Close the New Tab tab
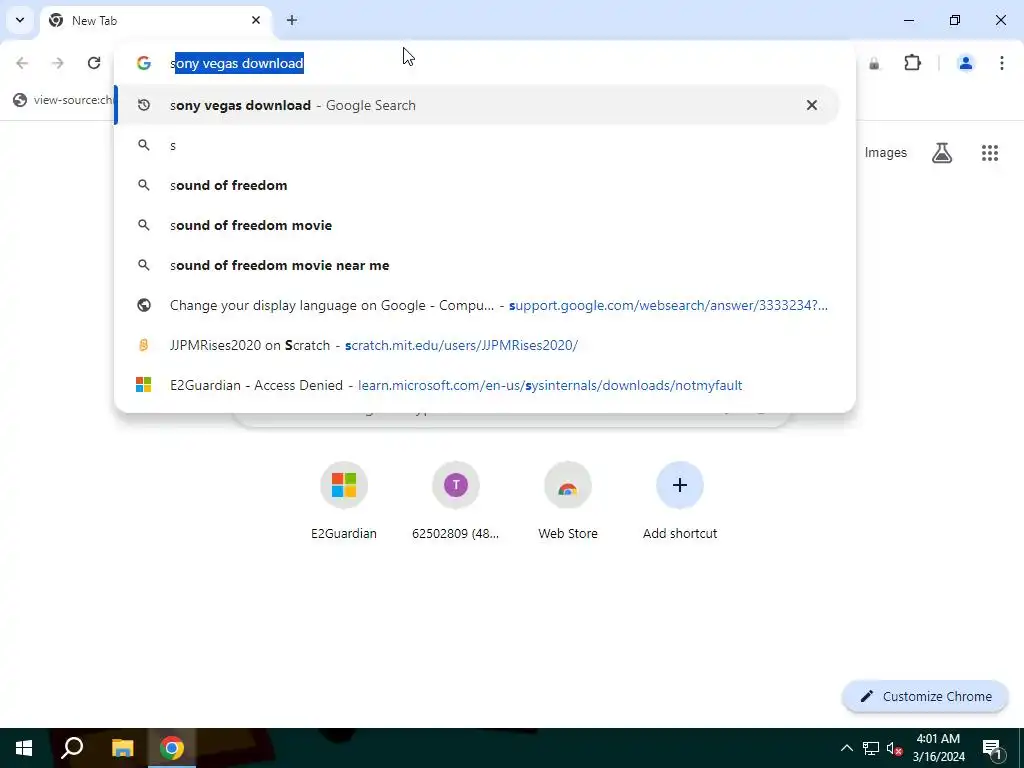 [x=256, y=20]
